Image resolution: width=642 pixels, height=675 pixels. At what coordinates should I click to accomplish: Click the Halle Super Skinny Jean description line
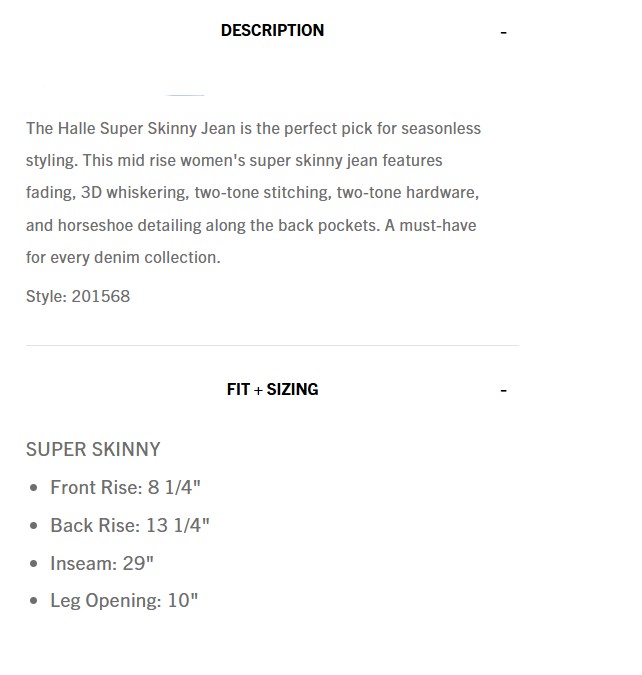pyautogui.click(x=253, y=128)
